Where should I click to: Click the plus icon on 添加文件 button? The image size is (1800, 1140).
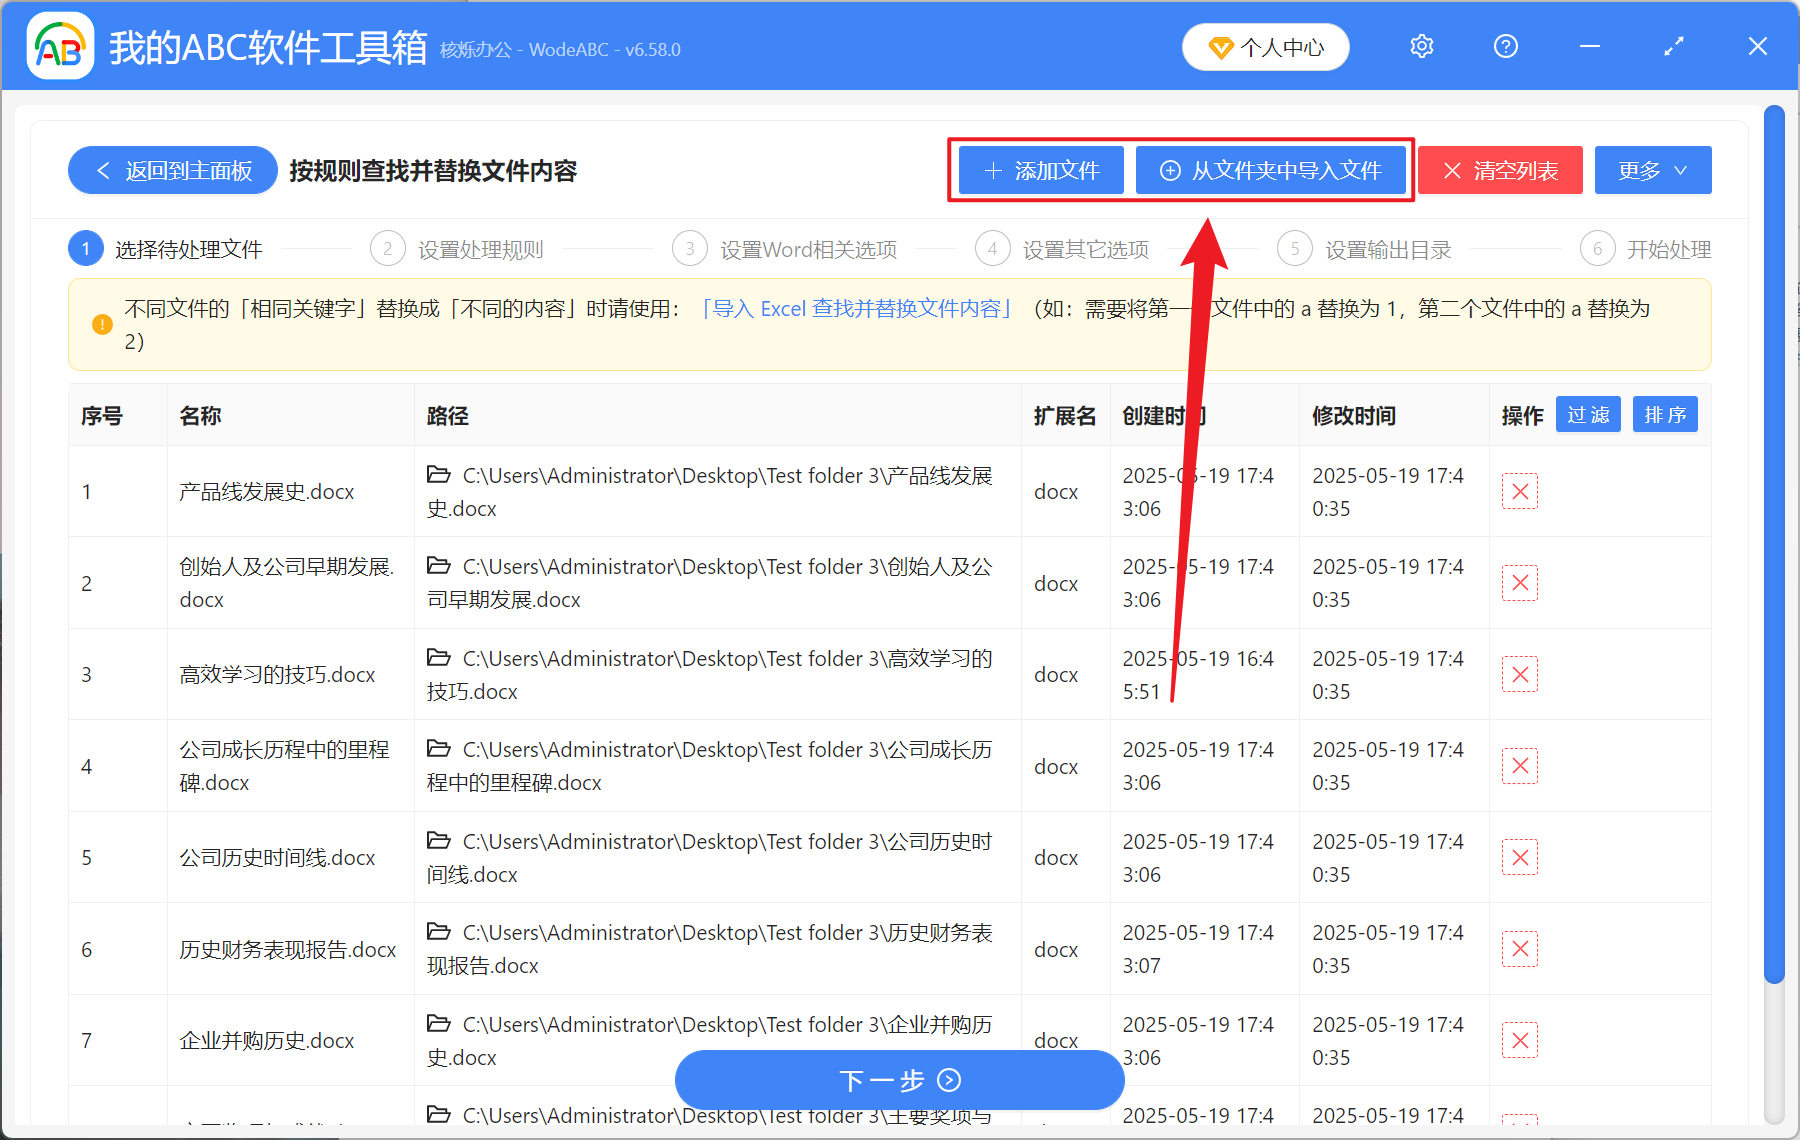[991, 170]
